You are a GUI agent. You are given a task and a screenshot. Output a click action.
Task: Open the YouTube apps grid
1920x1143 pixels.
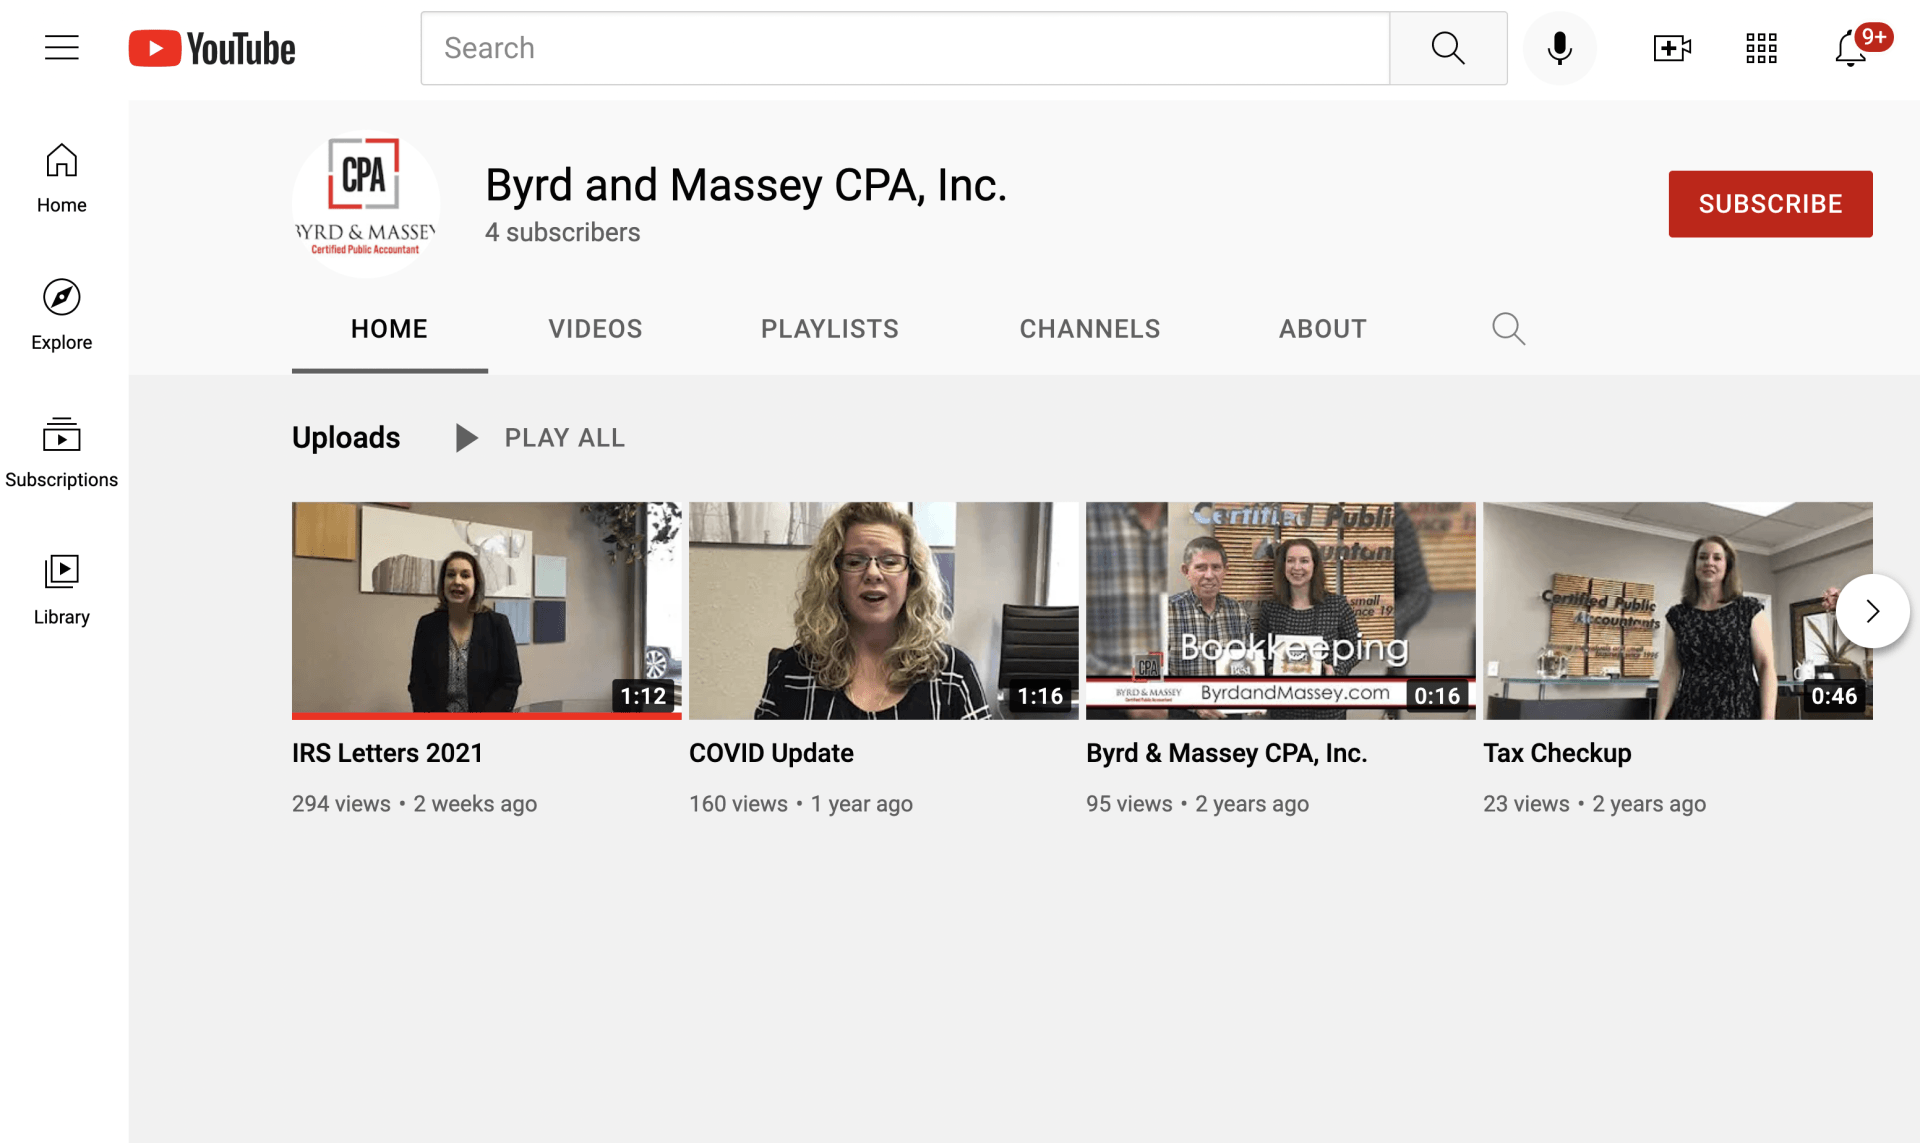pos(1761,48)
